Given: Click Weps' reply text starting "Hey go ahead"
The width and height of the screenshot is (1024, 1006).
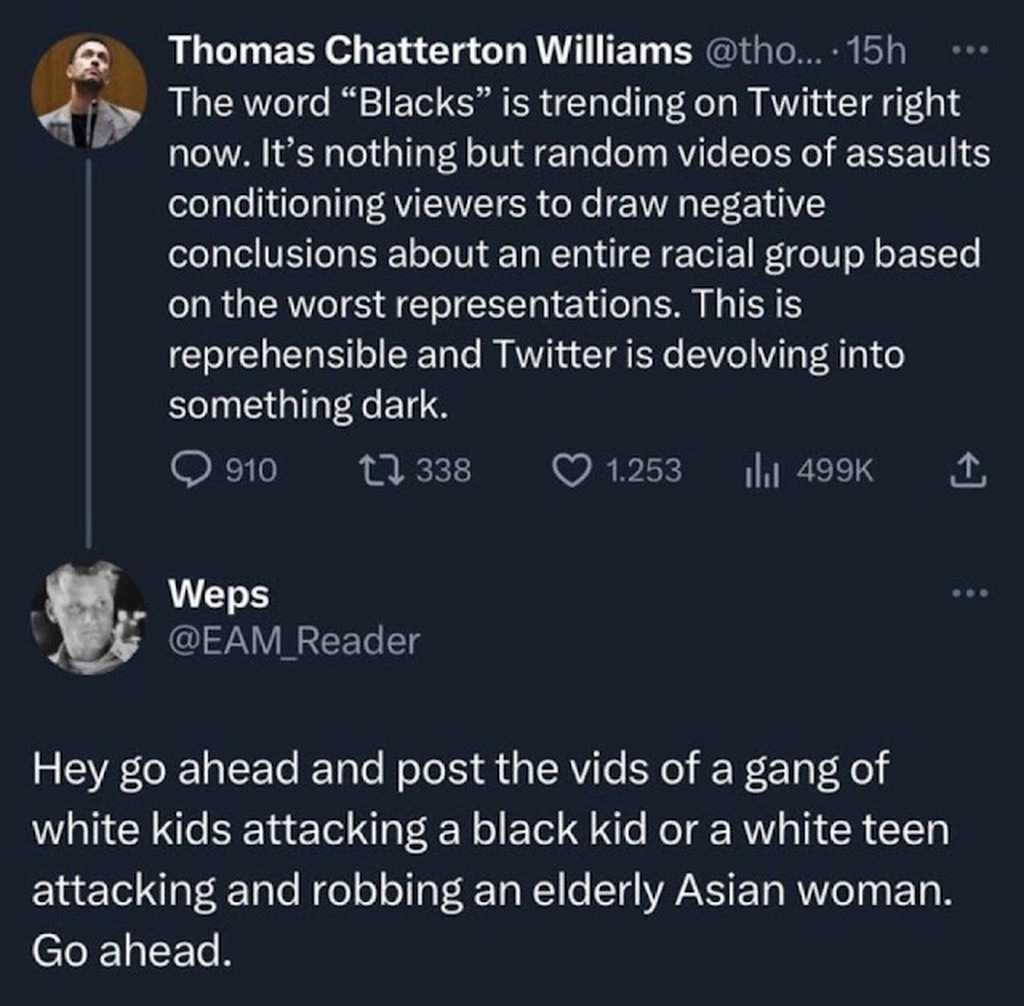Looking at the screenshot, I should (490, 860).
